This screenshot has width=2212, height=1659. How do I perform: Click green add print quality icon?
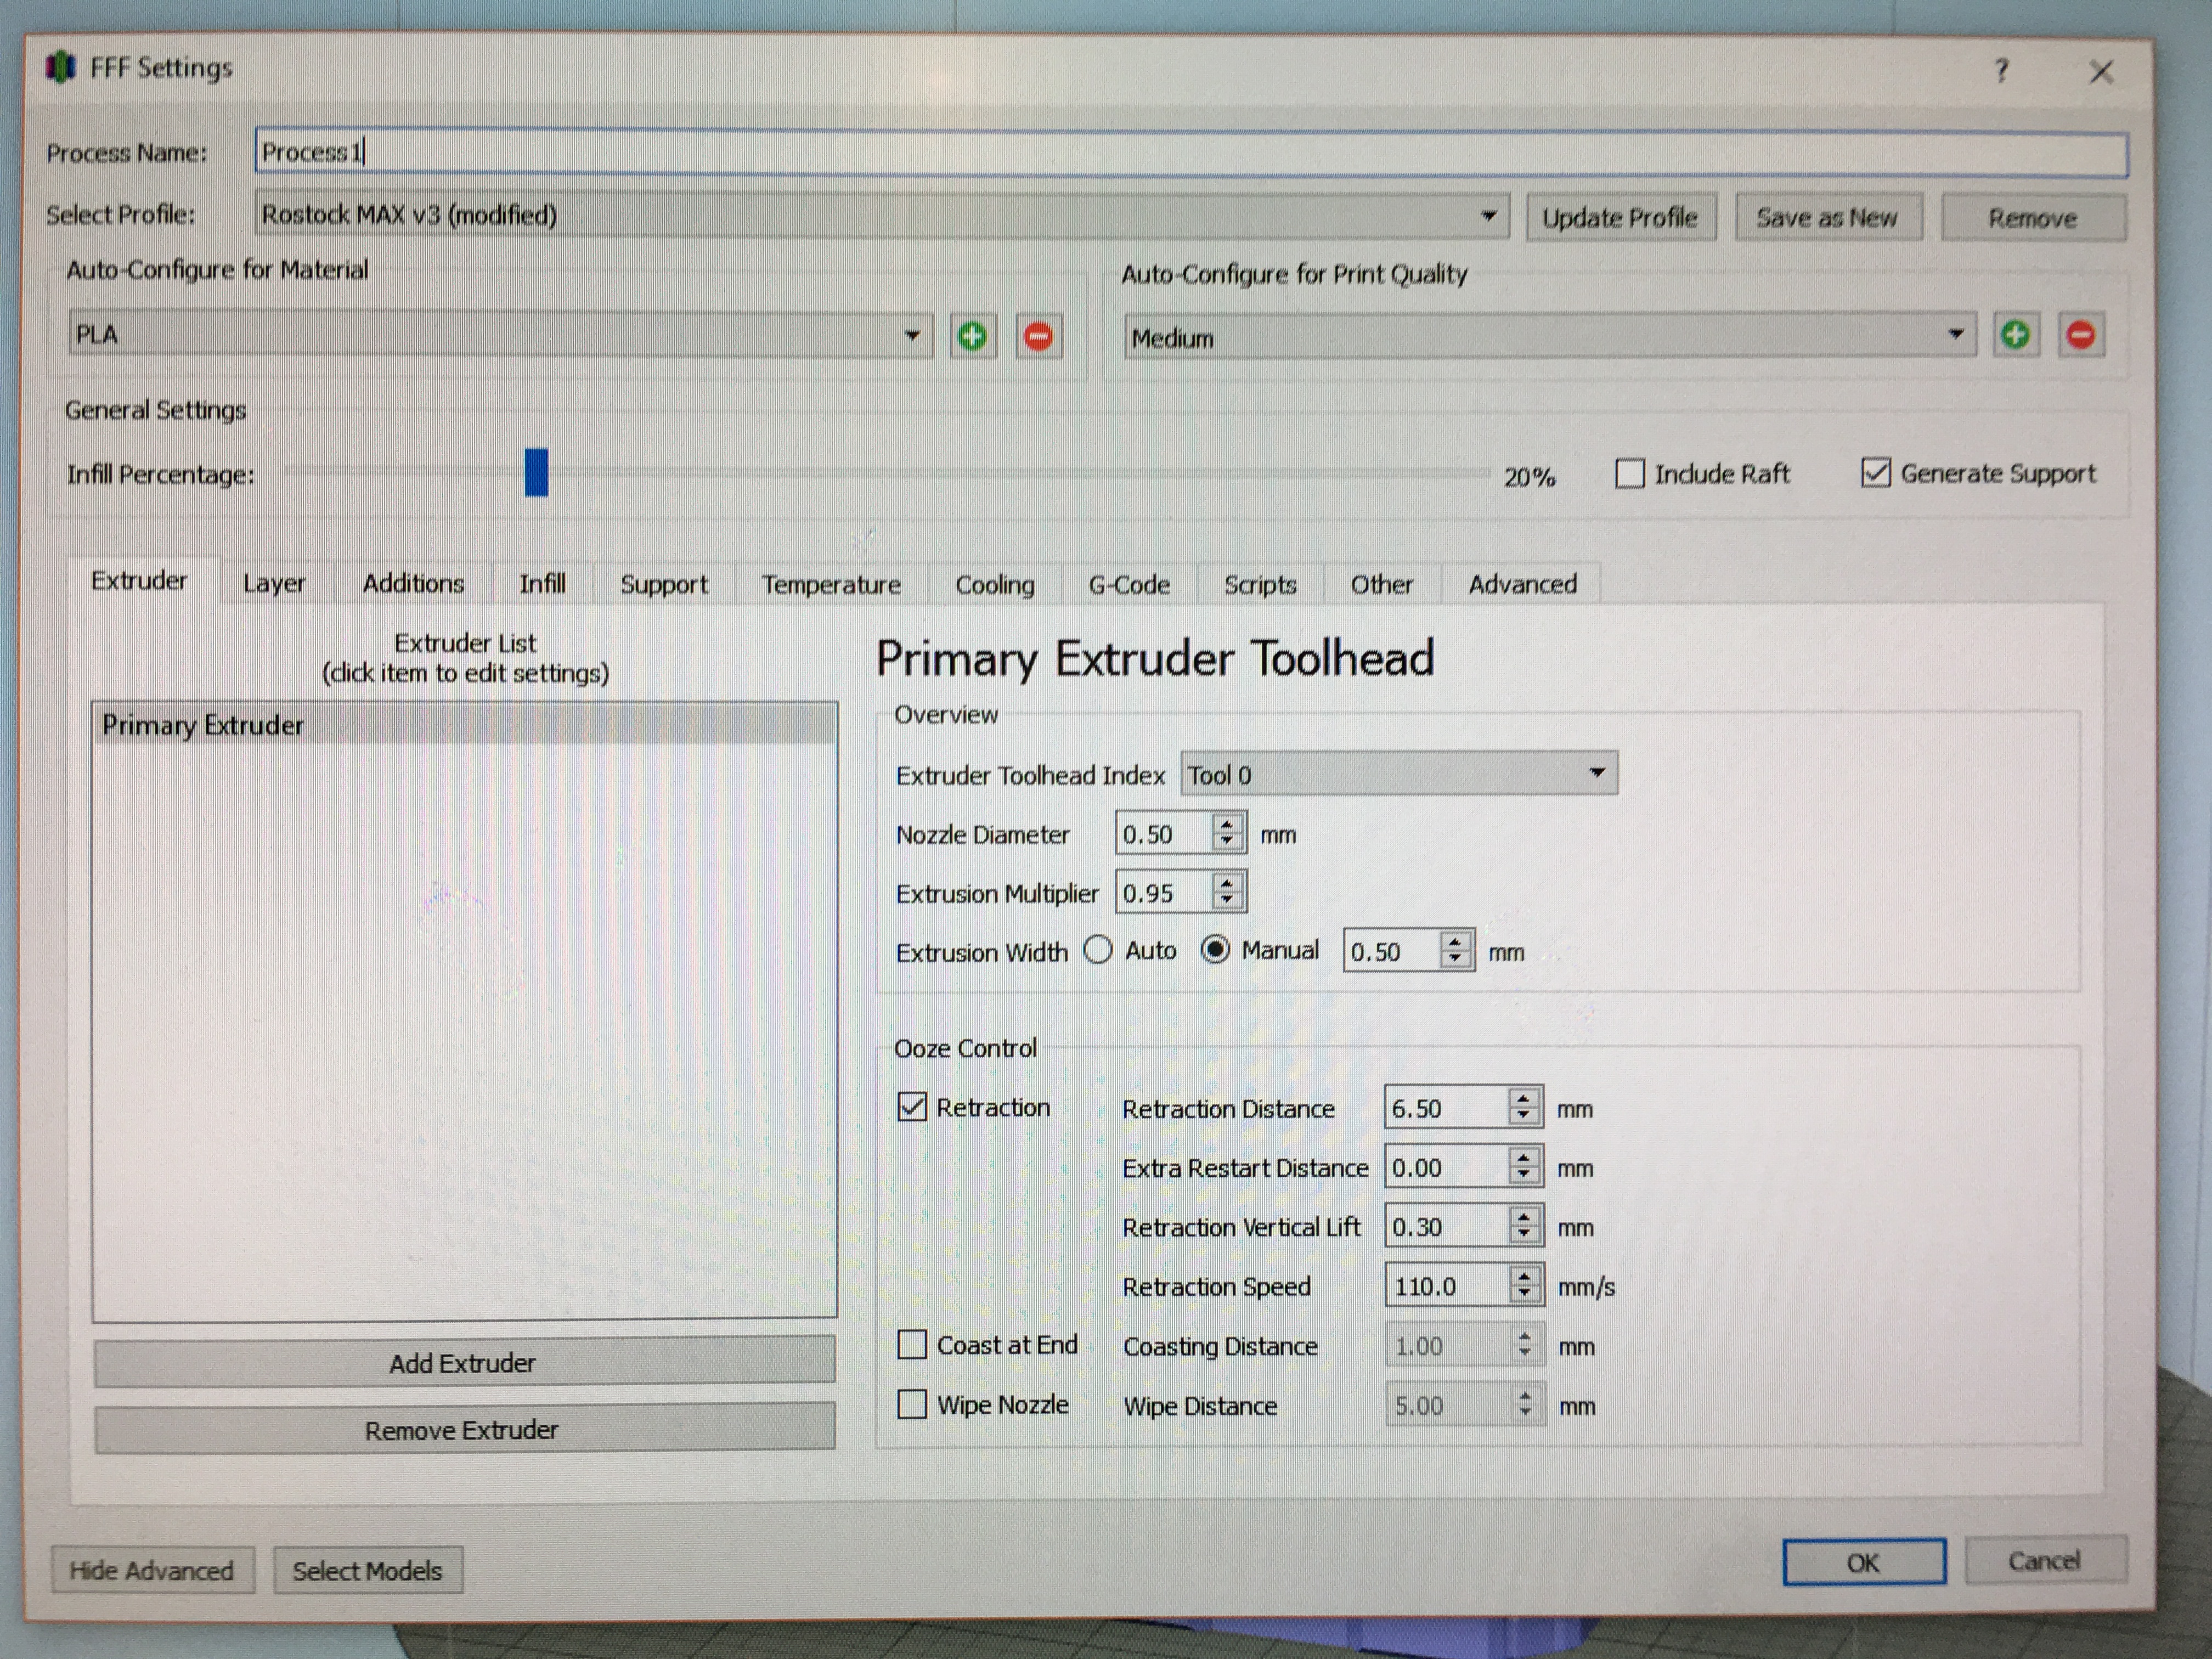[2015, 335]
